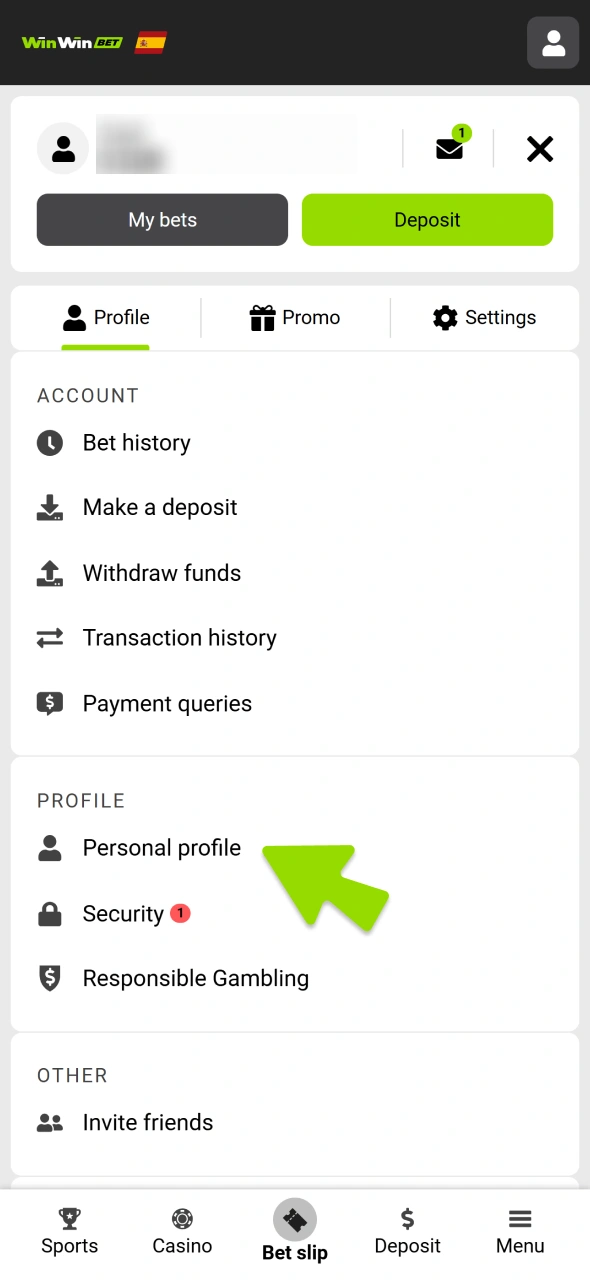Screen dimensions: 590x1280
Task: Open the Sports trophy icon
Action: [69, 1219]
